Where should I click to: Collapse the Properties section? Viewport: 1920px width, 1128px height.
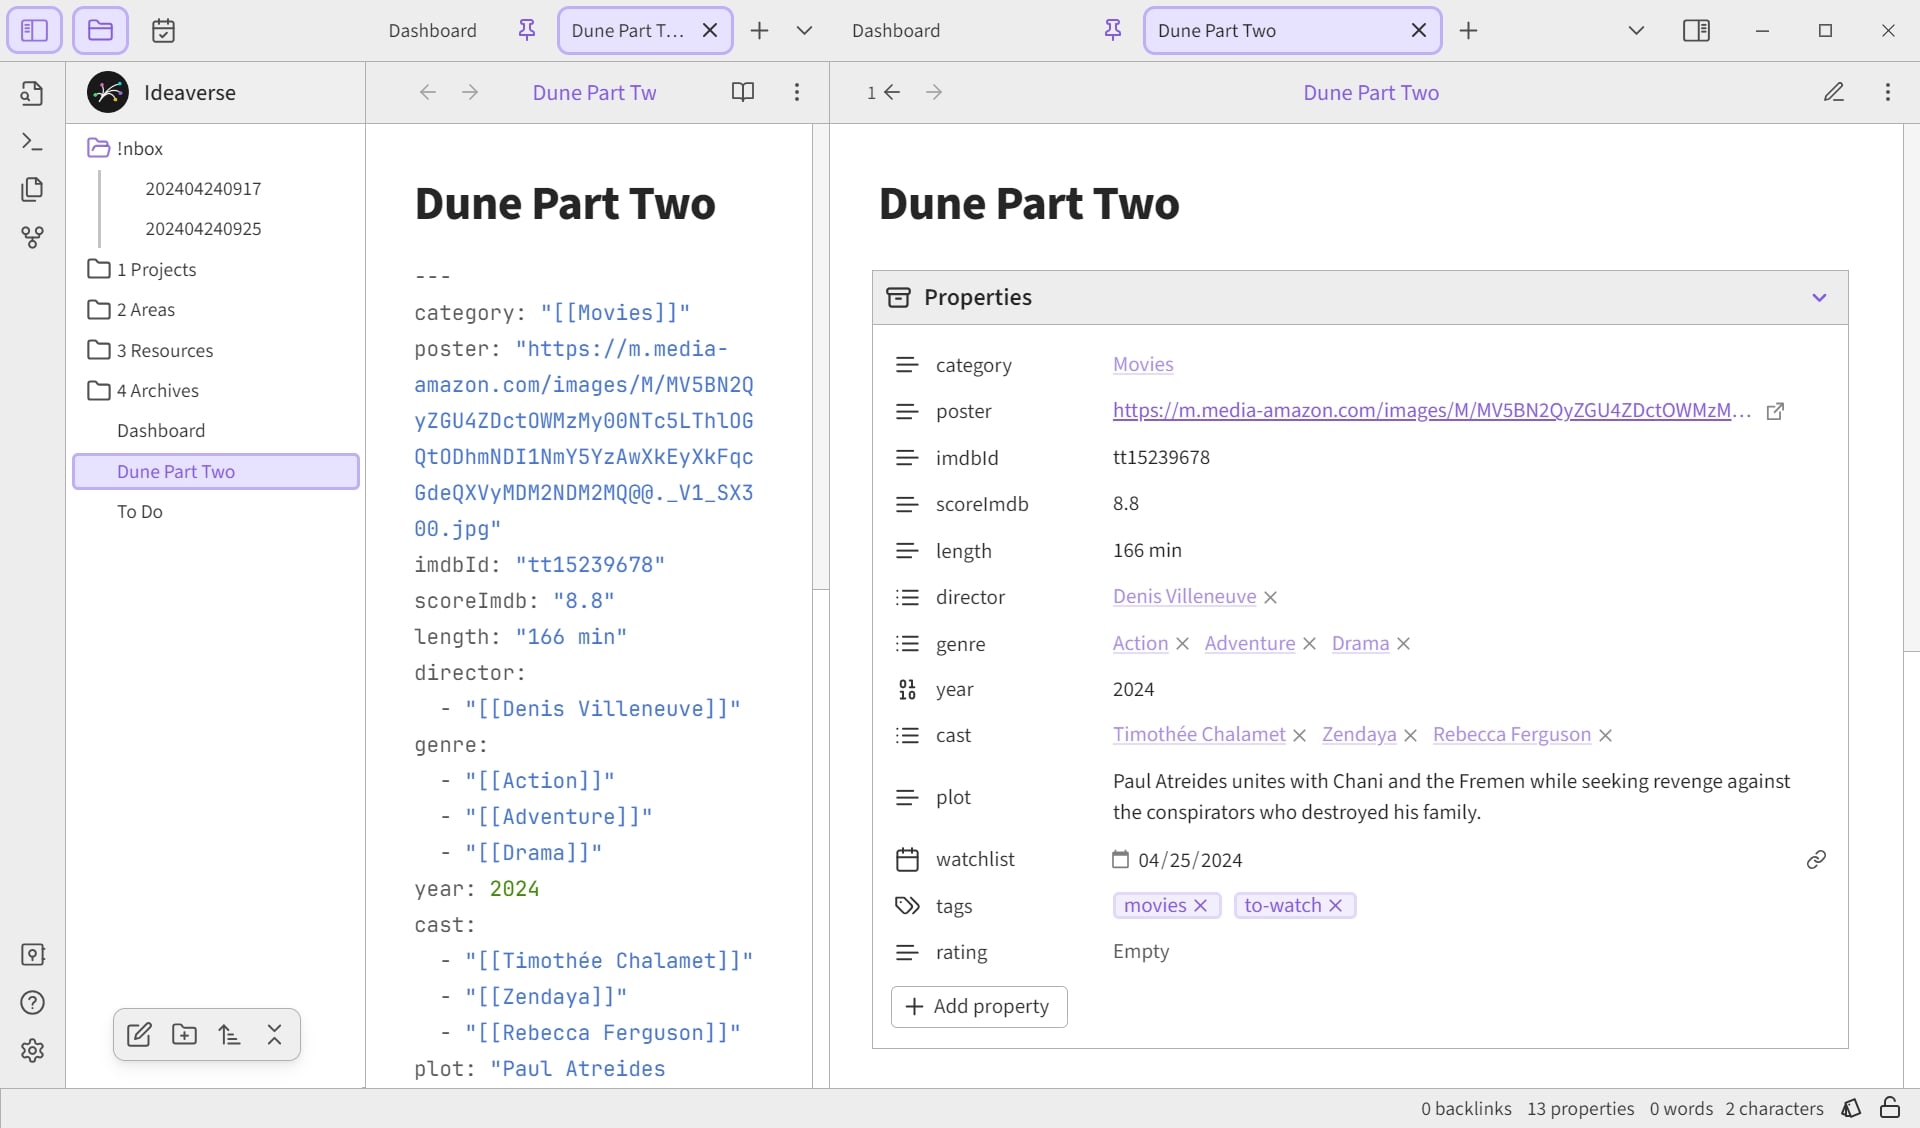click(x=1819, y=297)
